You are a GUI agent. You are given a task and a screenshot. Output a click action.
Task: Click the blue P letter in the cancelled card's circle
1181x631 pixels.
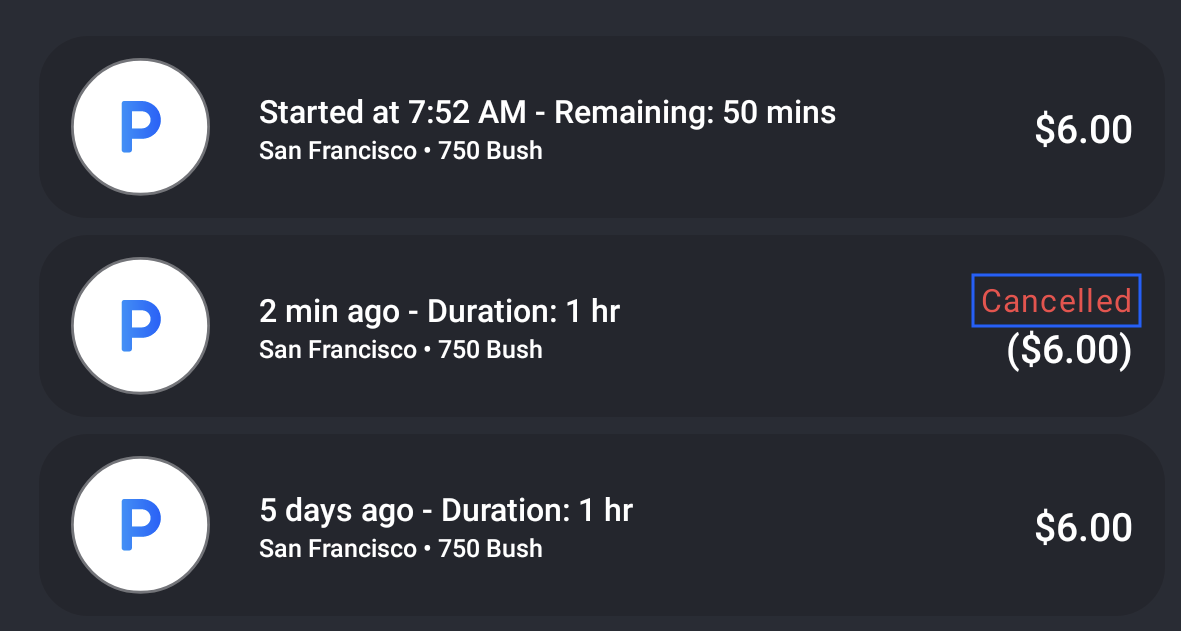[x=141, y=326]
